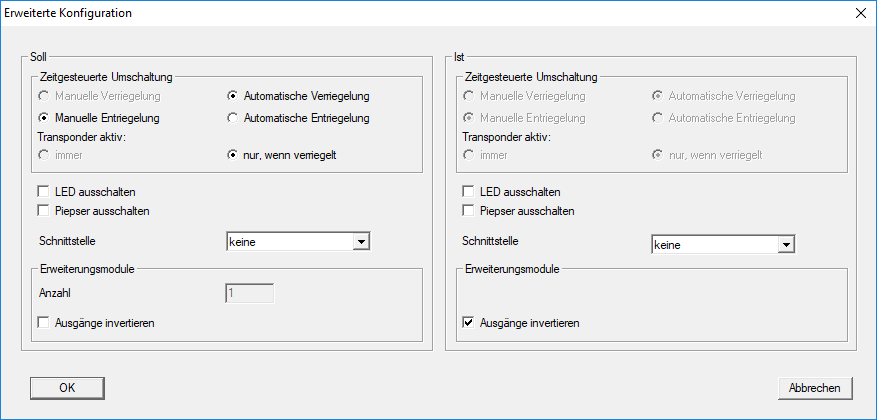
Task: Toggle LED ausschalten checkbox in Ist
Action: tap(468, 191)
